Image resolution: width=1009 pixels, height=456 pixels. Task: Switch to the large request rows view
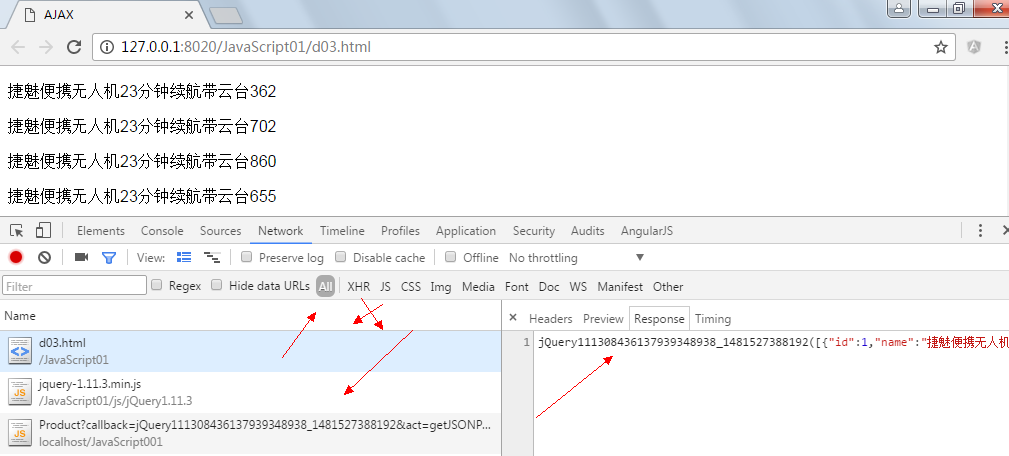click(184, 257)
